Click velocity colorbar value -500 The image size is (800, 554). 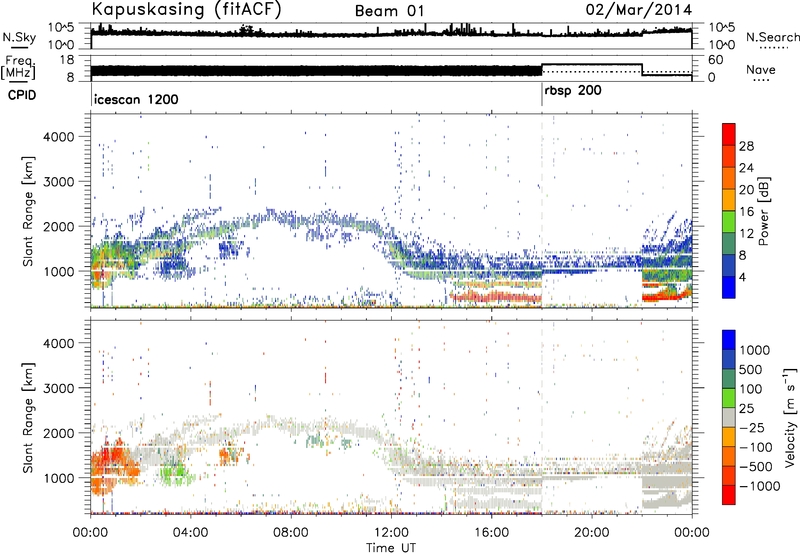[756, 467]
